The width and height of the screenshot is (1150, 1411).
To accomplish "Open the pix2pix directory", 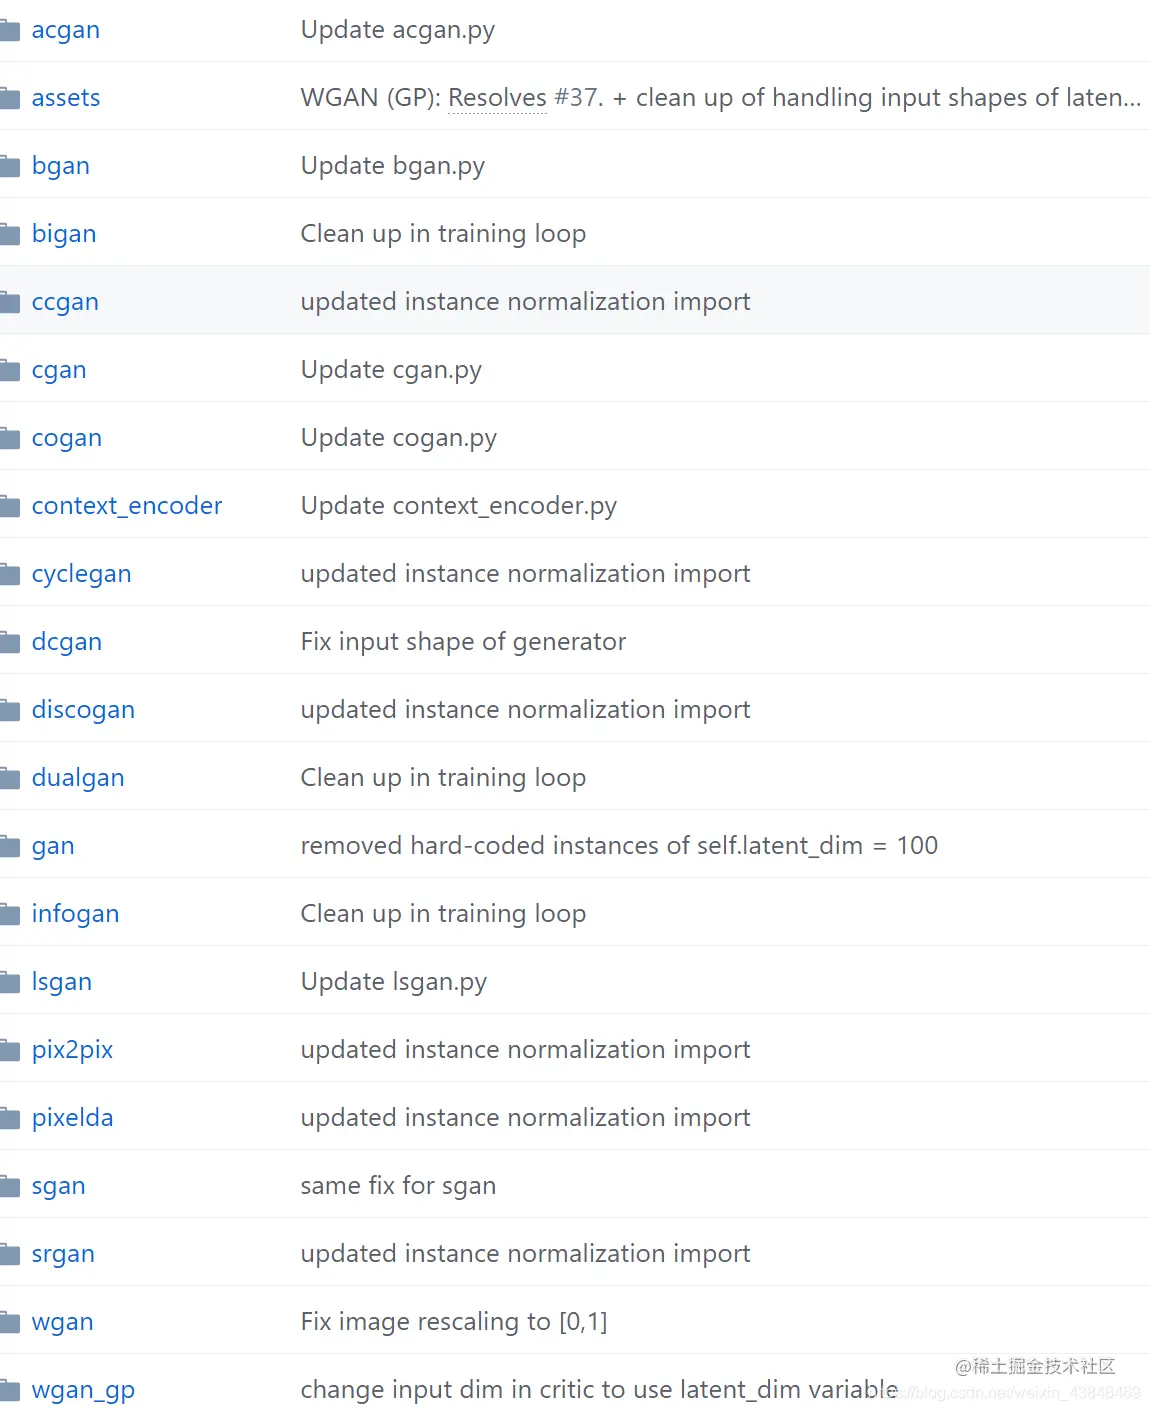I will click(x=72, y=1051).
